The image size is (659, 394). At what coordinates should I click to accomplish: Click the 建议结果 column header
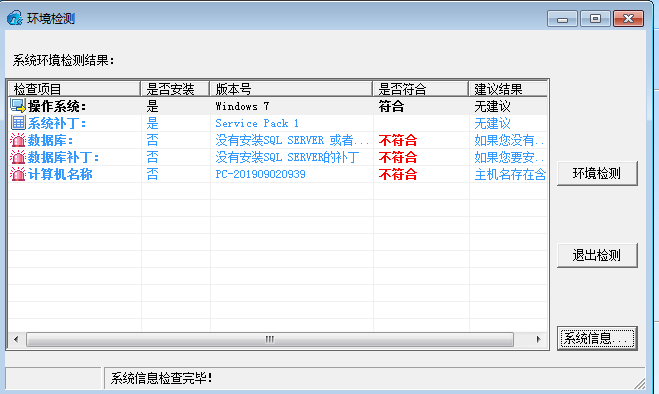(508, 89)
